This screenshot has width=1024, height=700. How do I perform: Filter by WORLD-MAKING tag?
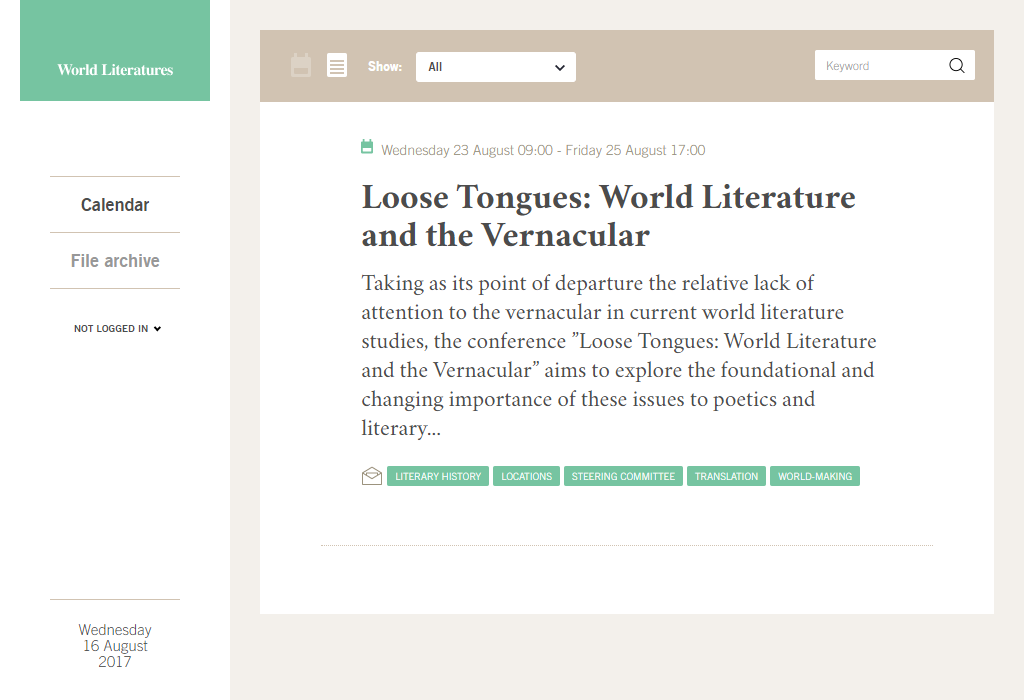(x=814, y=476)
